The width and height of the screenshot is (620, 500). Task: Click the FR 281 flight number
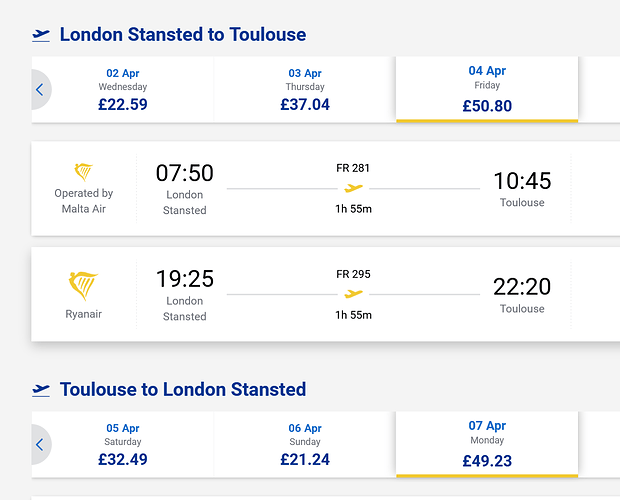pyautogui.click(x=353, y=168)
